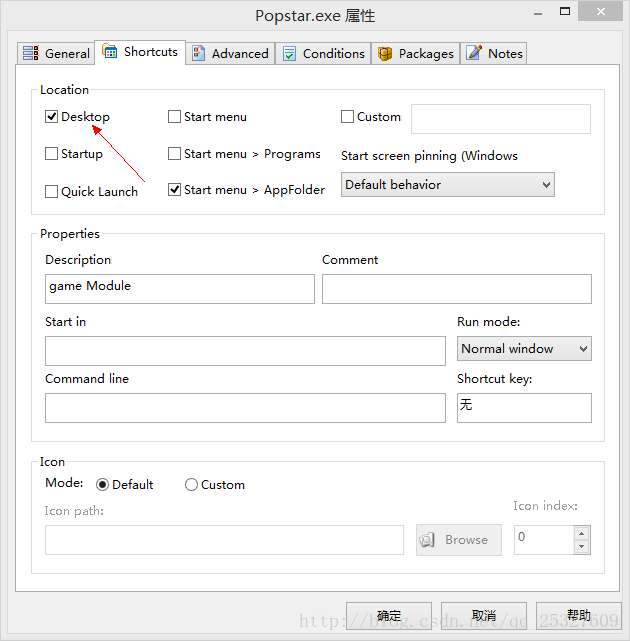Click the Advanced tab document icon
The width and height of the screenshot is (630, 641).
click(198, 53)
